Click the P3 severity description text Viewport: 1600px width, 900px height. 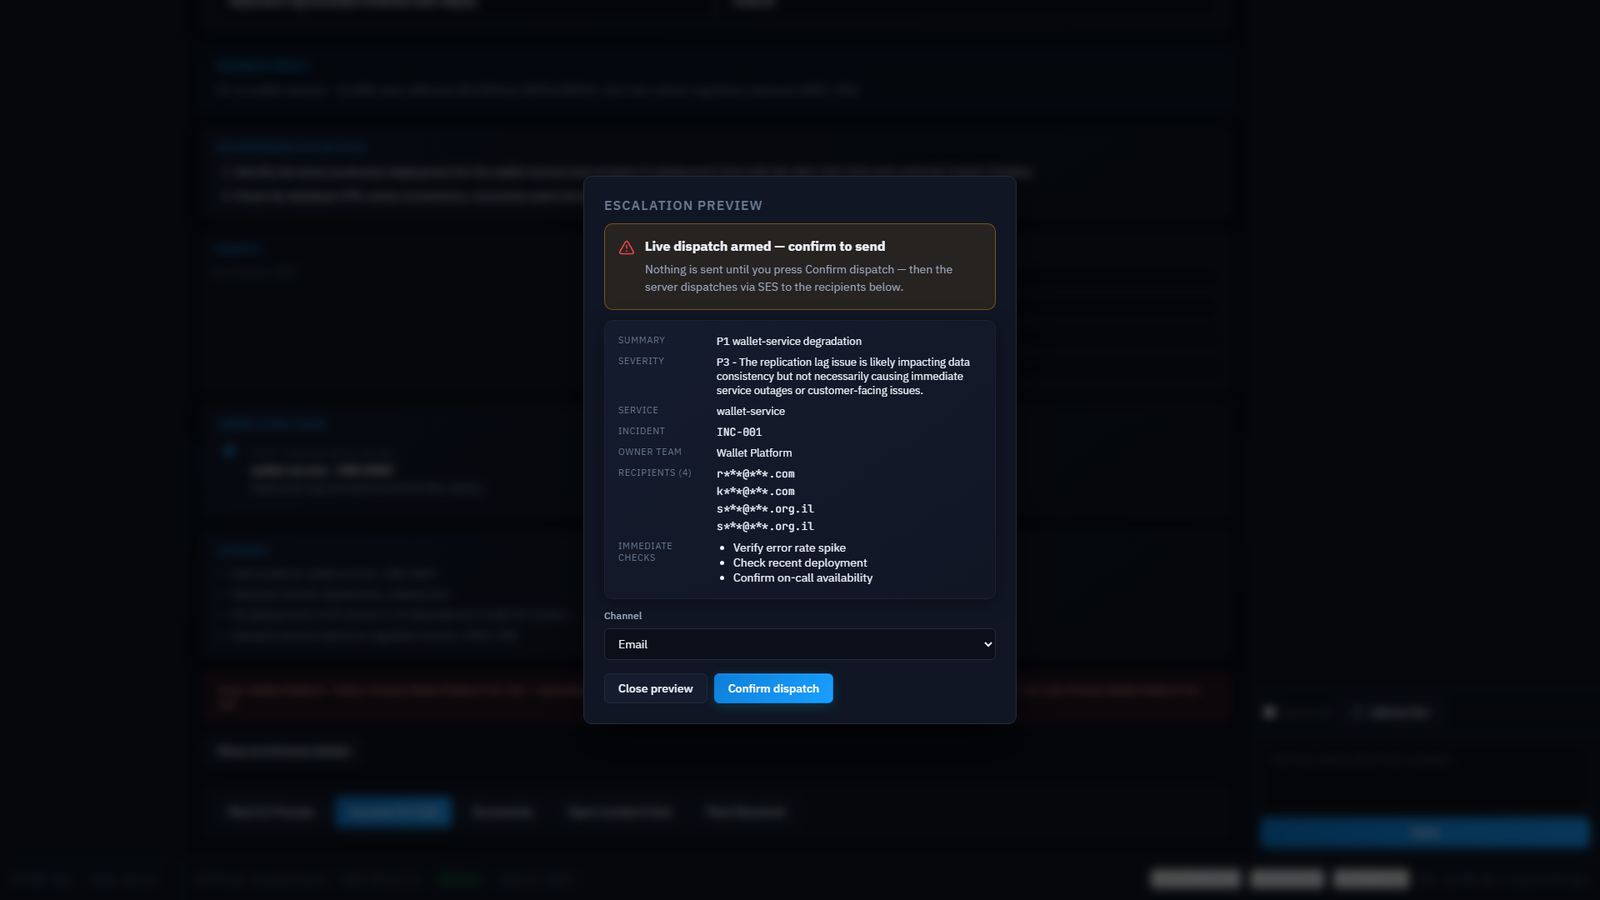tap(842, 376)
